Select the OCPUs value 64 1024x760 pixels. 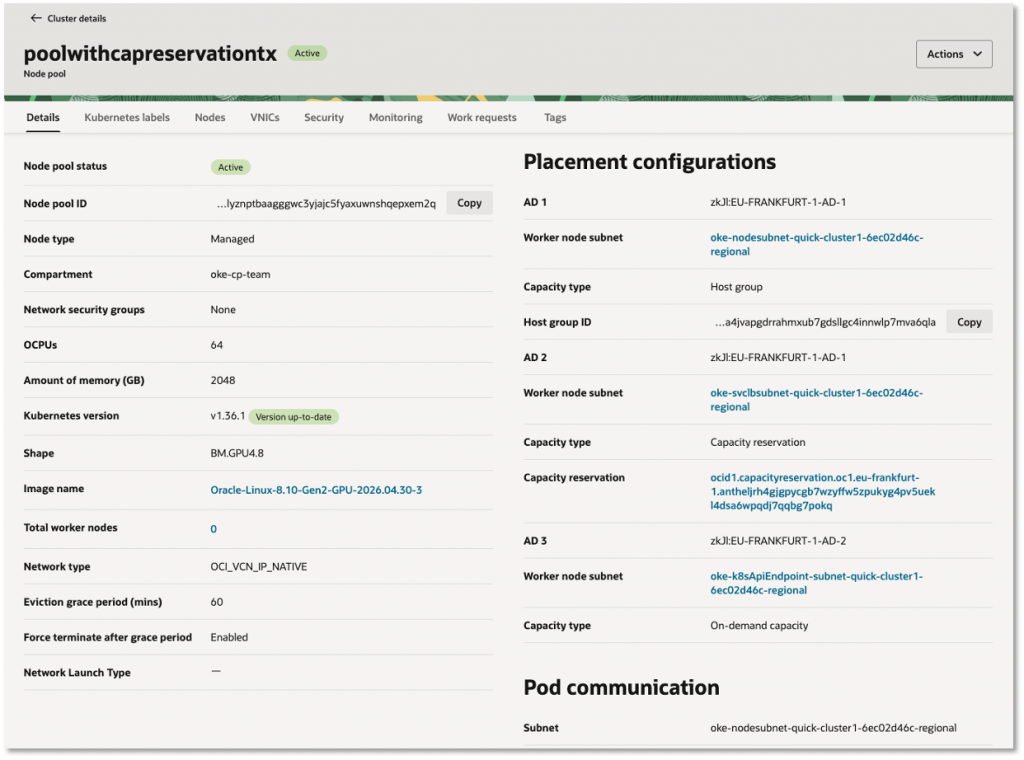click(217, 345)
